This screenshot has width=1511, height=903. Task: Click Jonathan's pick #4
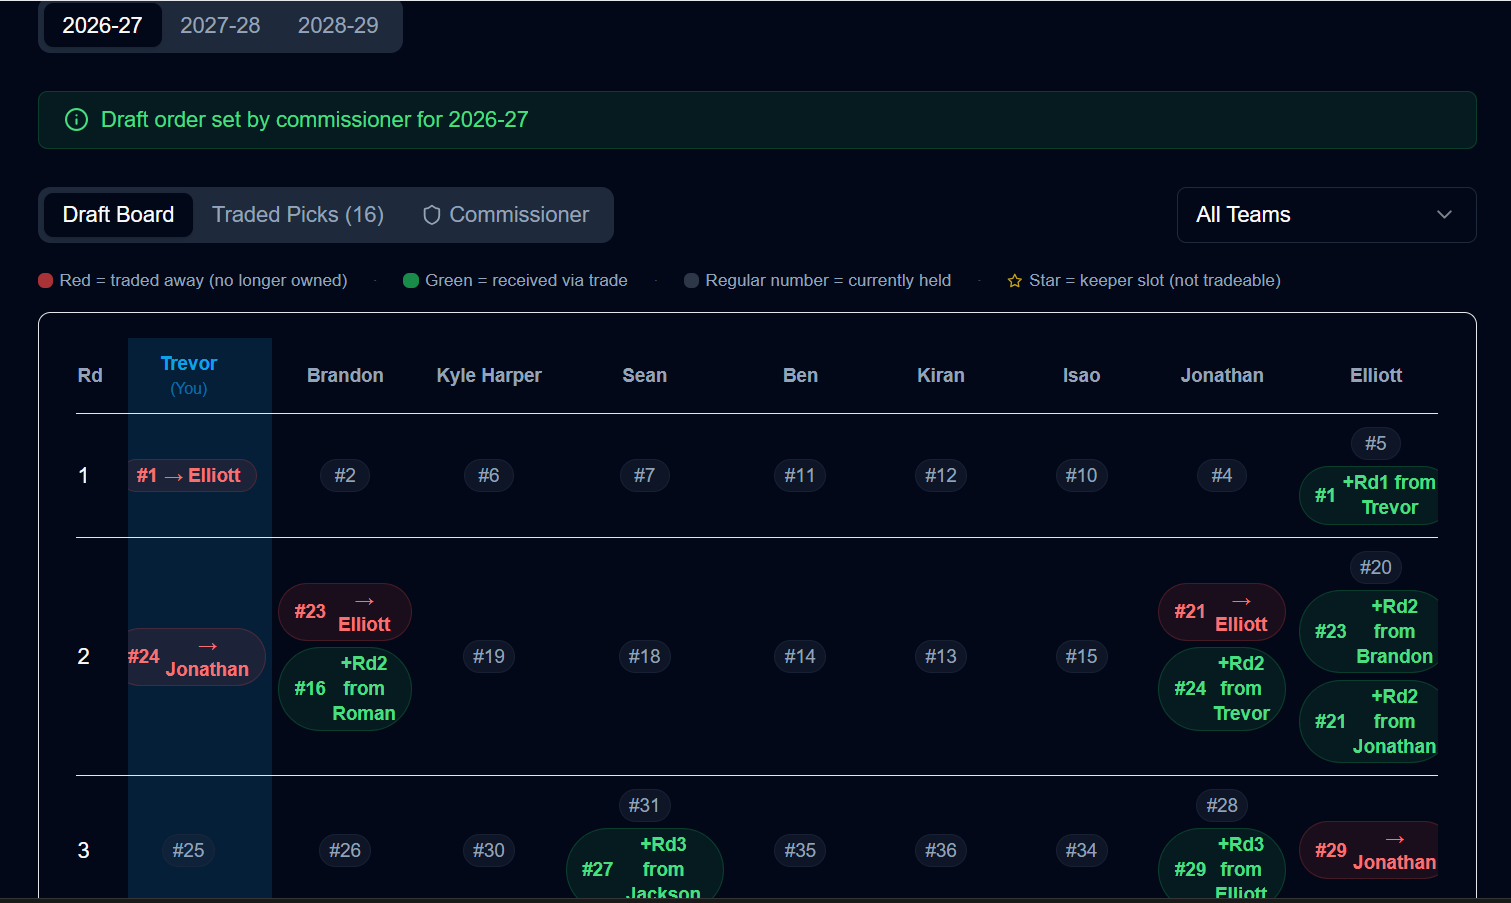[1222, 475]
